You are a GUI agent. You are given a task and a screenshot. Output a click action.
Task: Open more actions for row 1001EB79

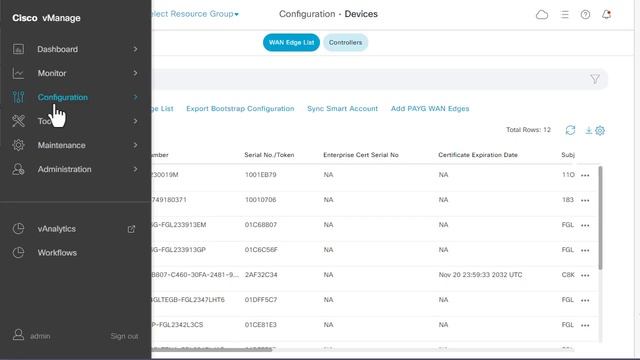point(585,176)
